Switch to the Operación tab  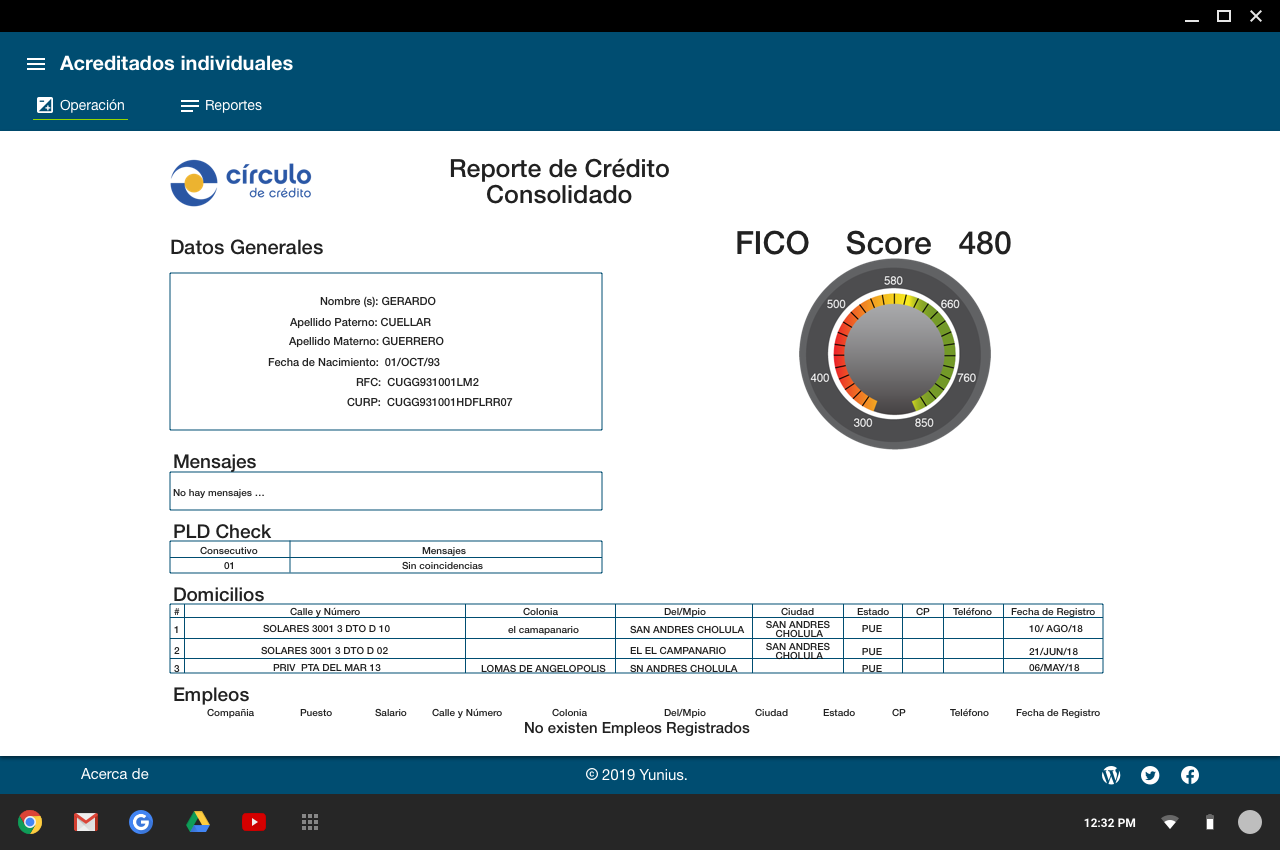81,105
